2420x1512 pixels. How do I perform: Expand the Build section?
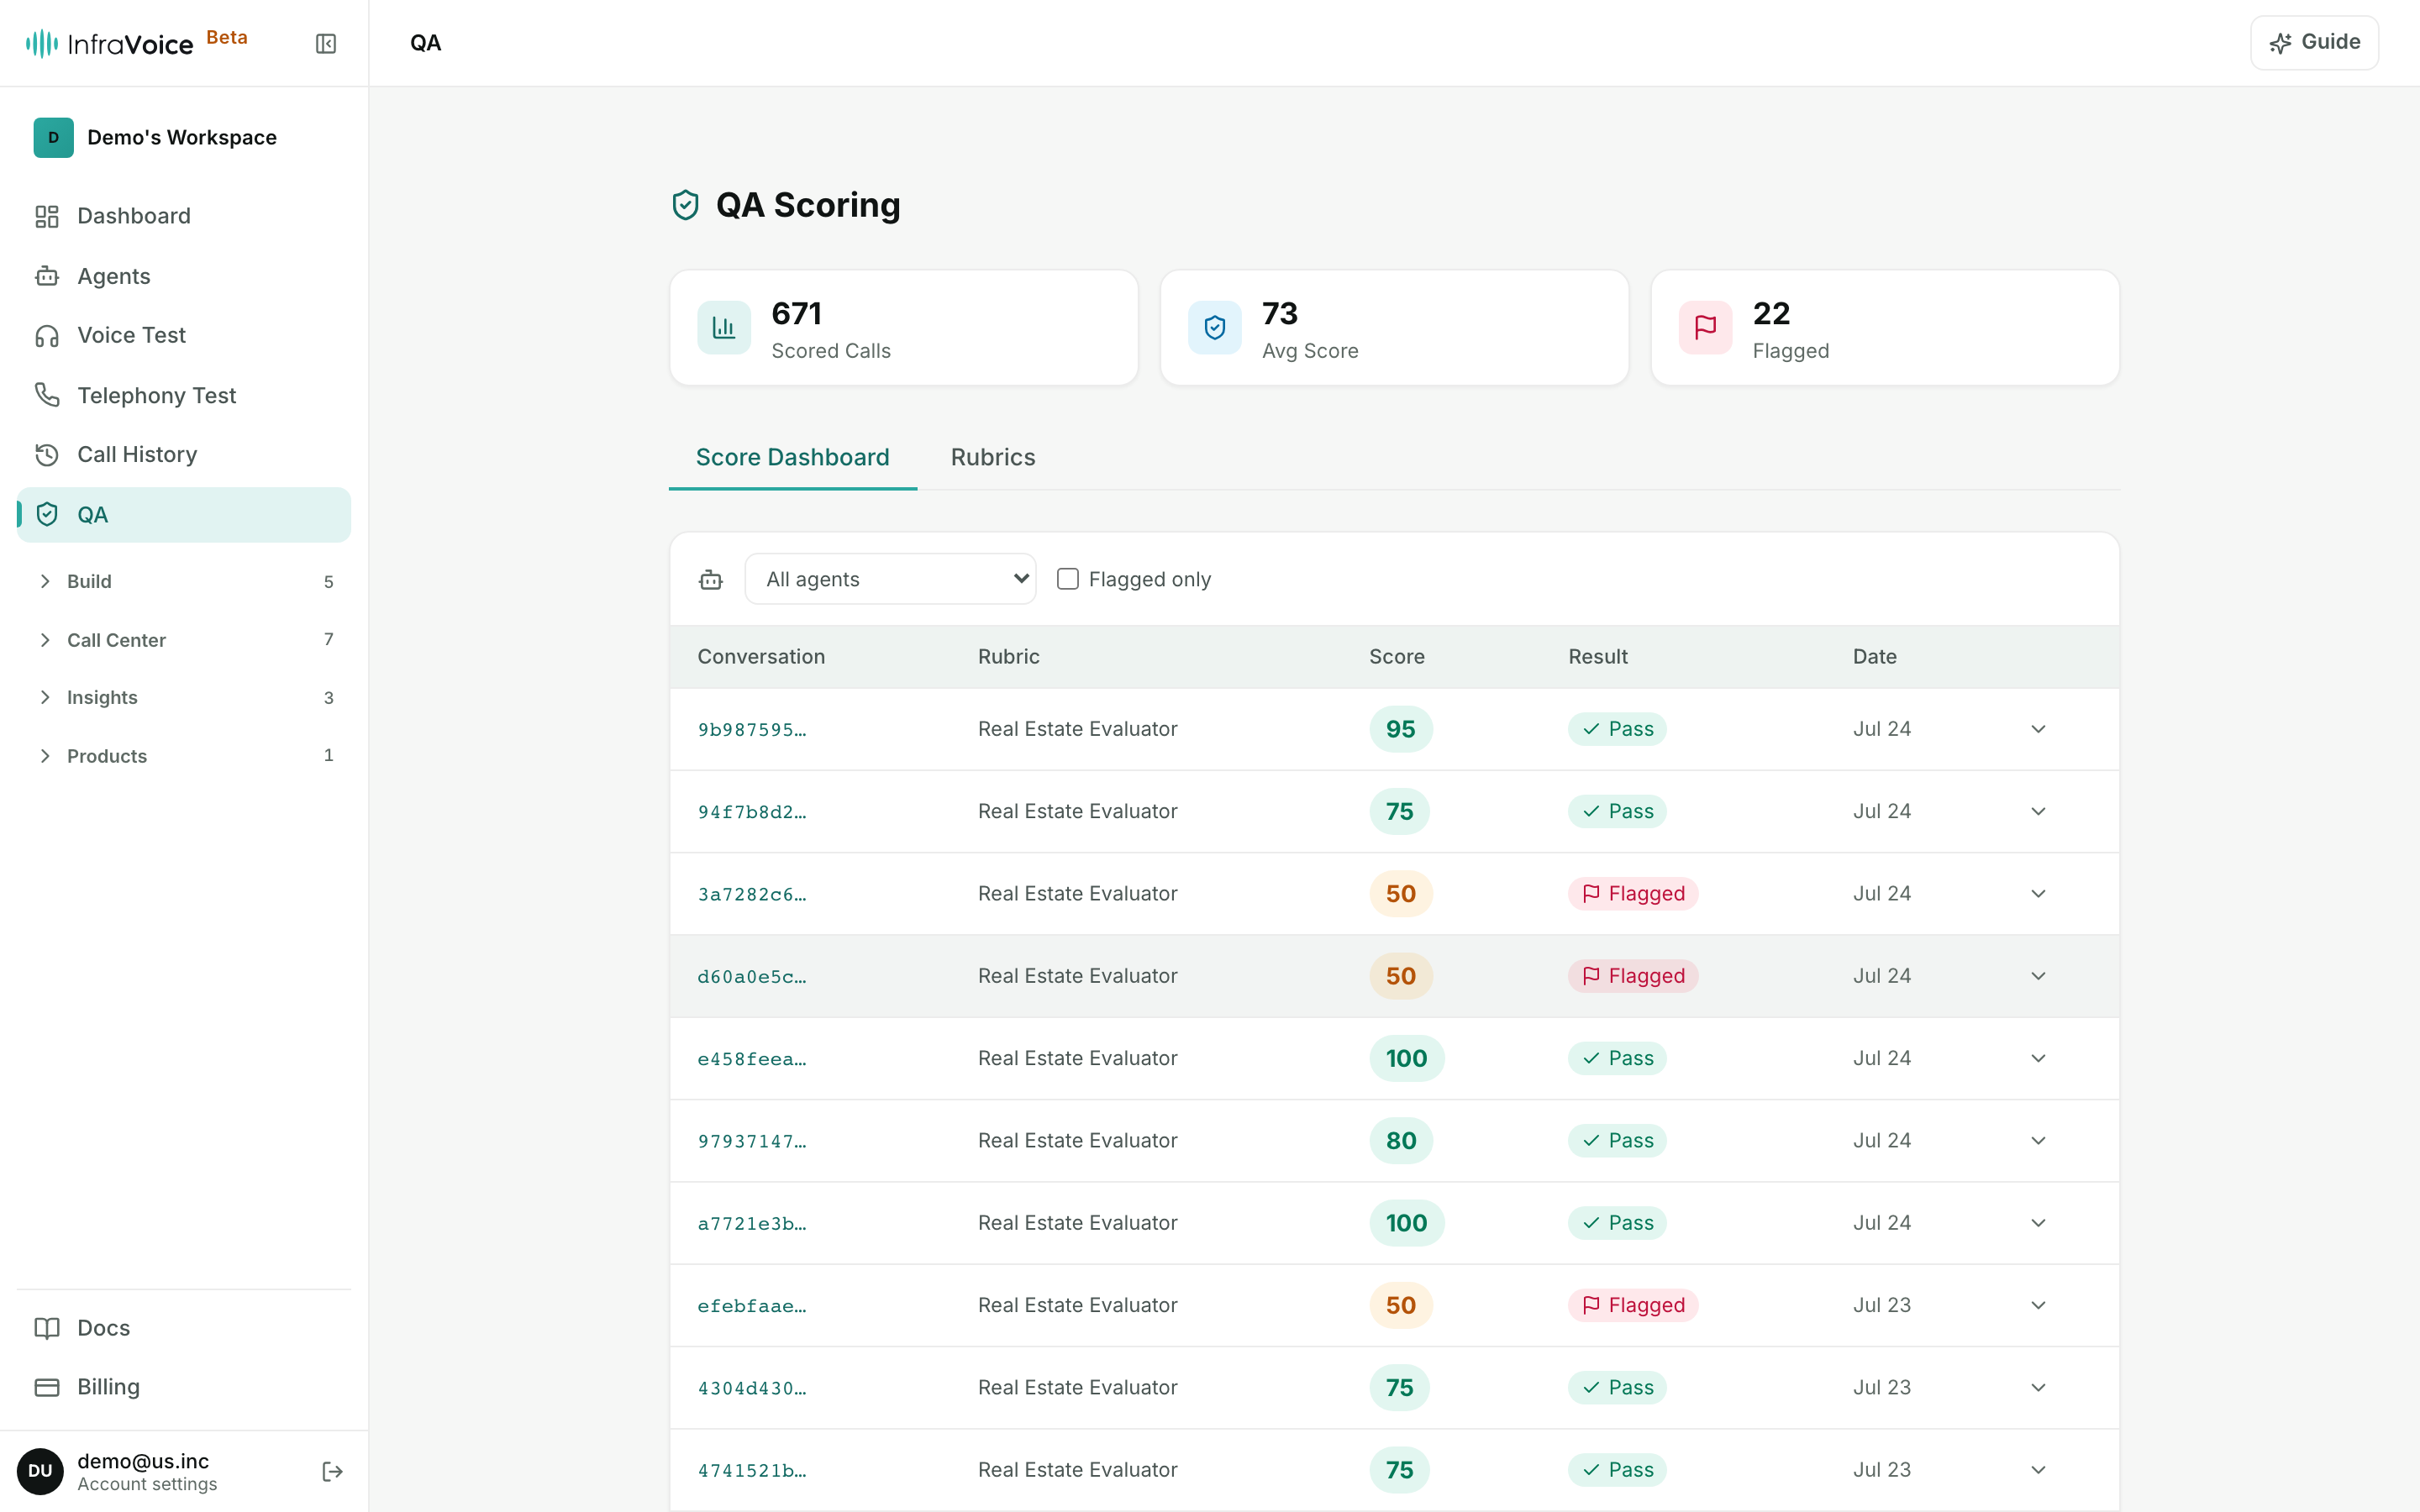pyautogui.click(x=185, y=581)
